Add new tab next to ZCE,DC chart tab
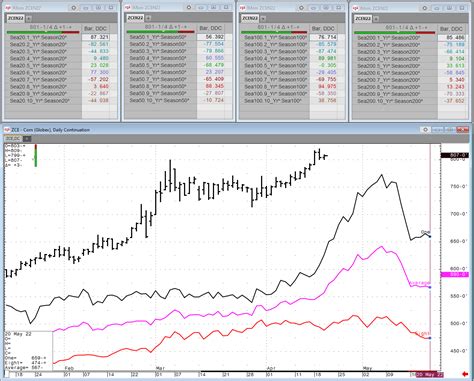 (28, 139)
